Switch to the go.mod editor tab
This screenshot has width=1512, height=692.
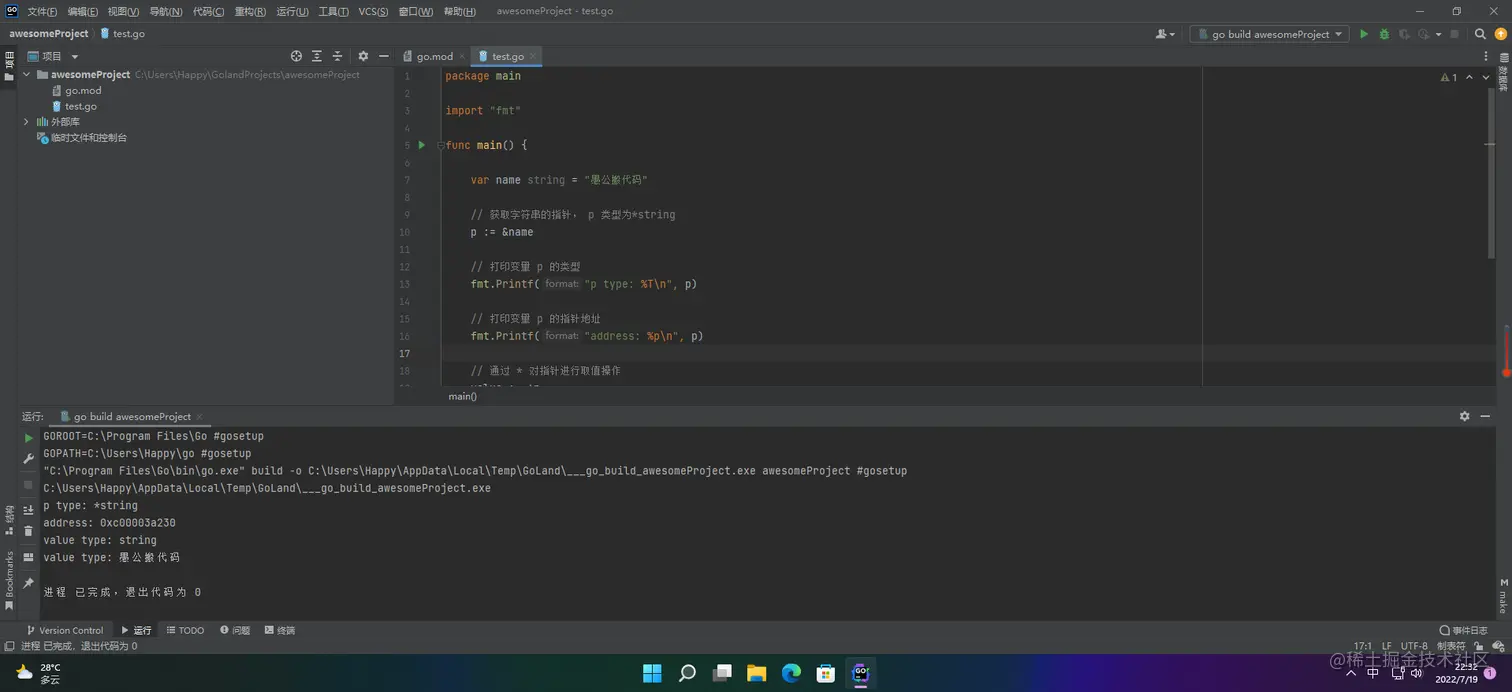point(435,56)
